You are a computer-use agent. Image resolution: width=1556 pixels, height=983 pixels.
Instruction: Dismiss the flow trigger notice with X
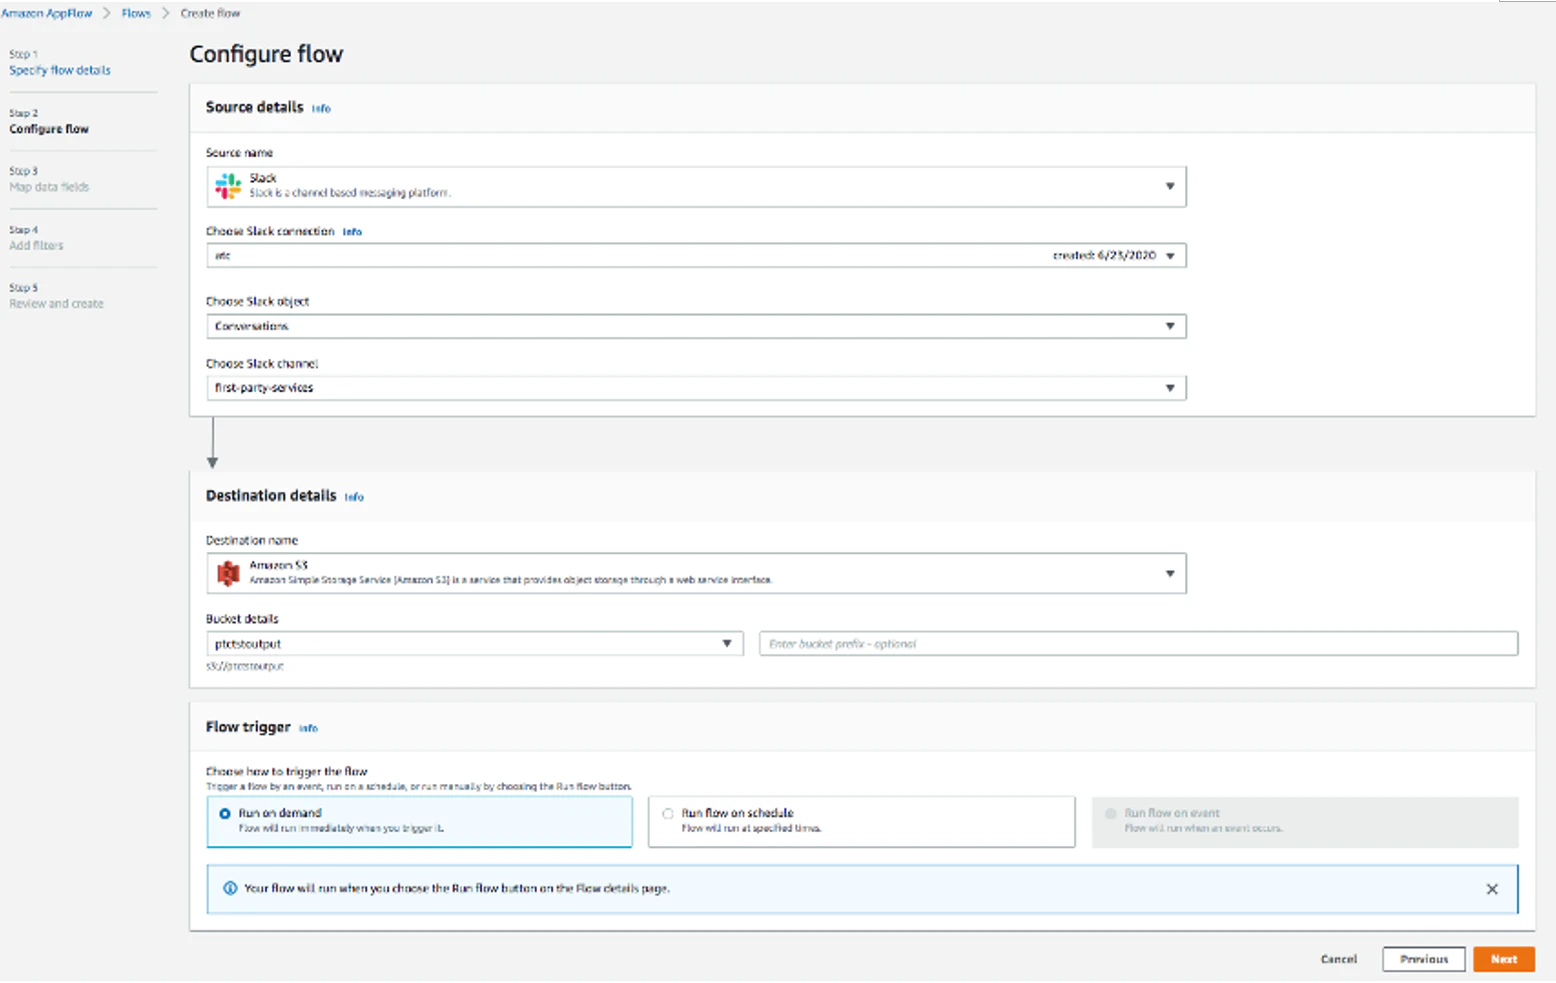tap(1492, 889)
